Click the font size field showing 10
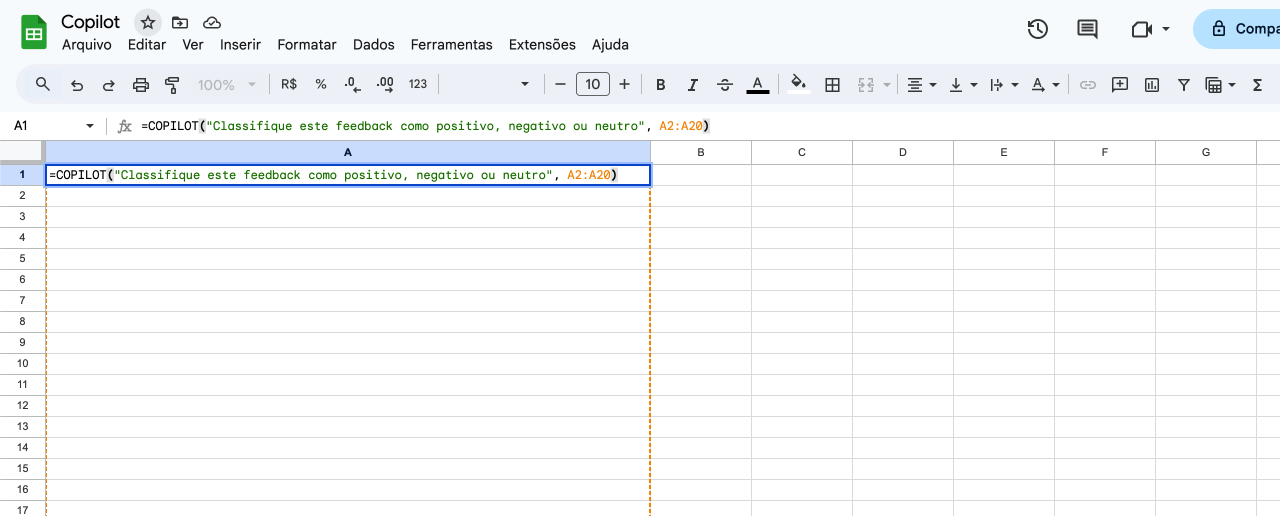 pyautogui.click(x=593, y=84)
